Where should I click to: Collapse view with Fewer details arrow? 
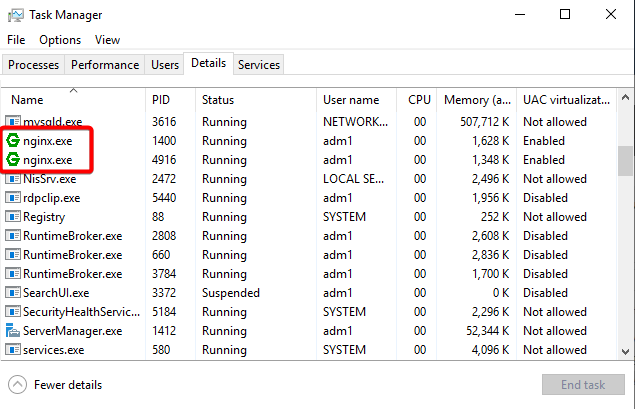pyautogui.click(x=17, y=385)
